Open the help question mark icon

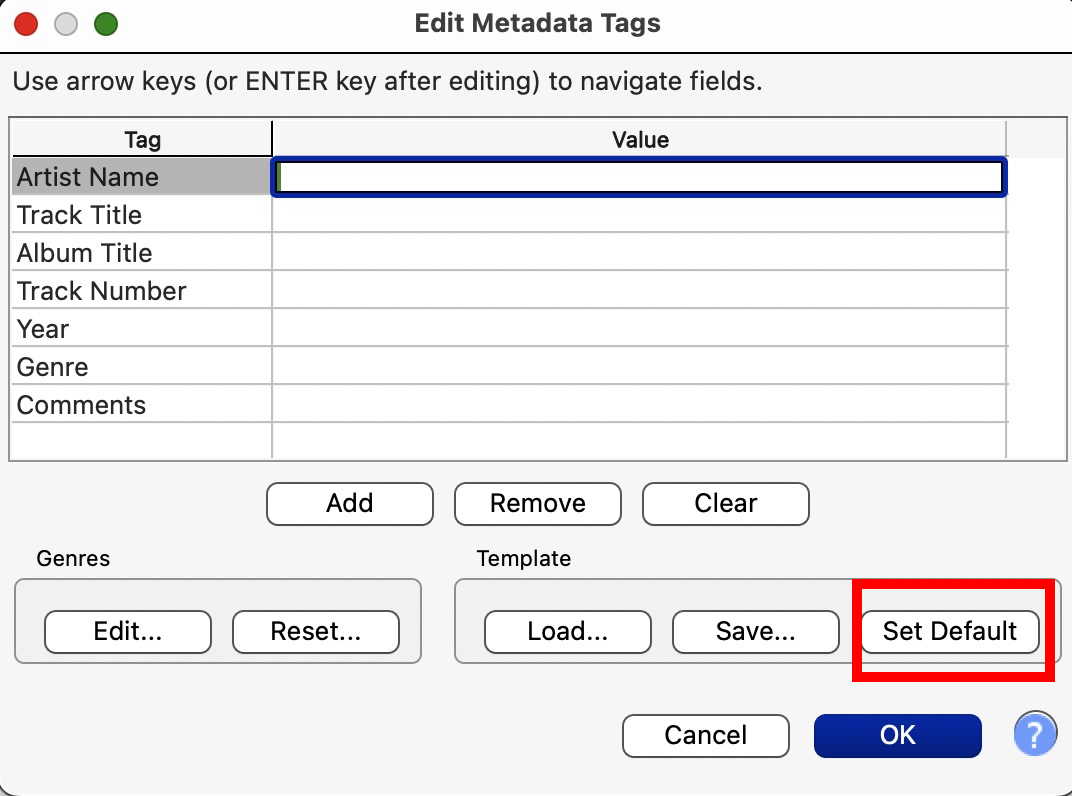[1035, 735]
